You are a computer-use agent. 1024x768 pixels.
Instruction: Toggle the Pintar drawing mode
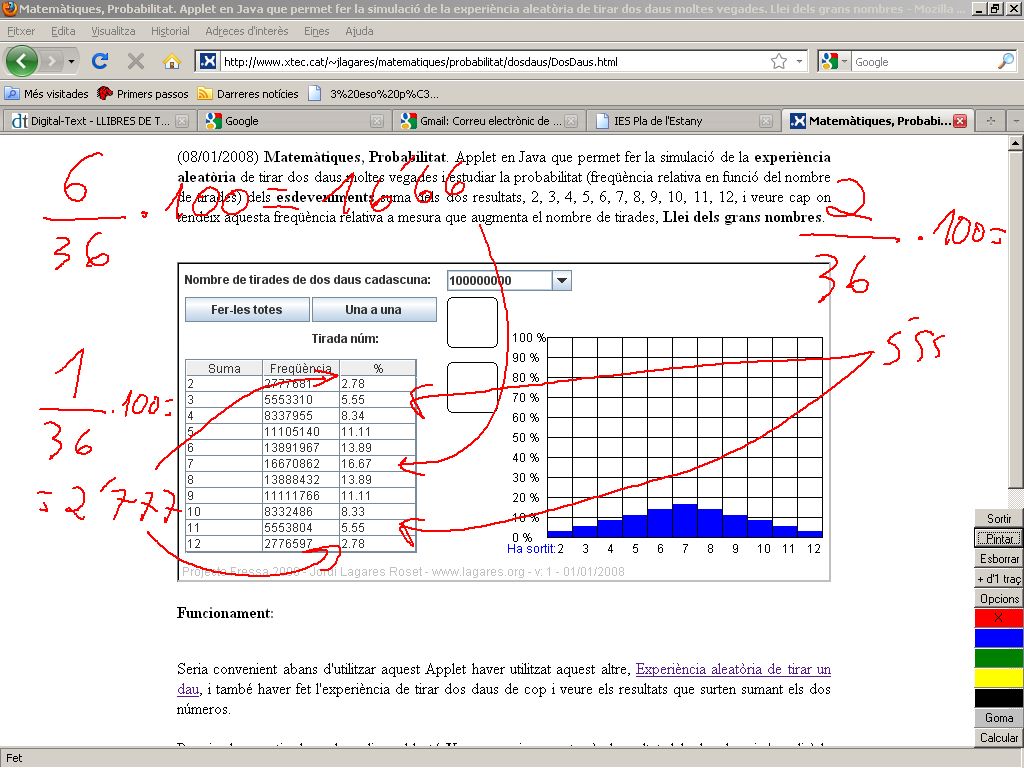(x=998, y=538)
